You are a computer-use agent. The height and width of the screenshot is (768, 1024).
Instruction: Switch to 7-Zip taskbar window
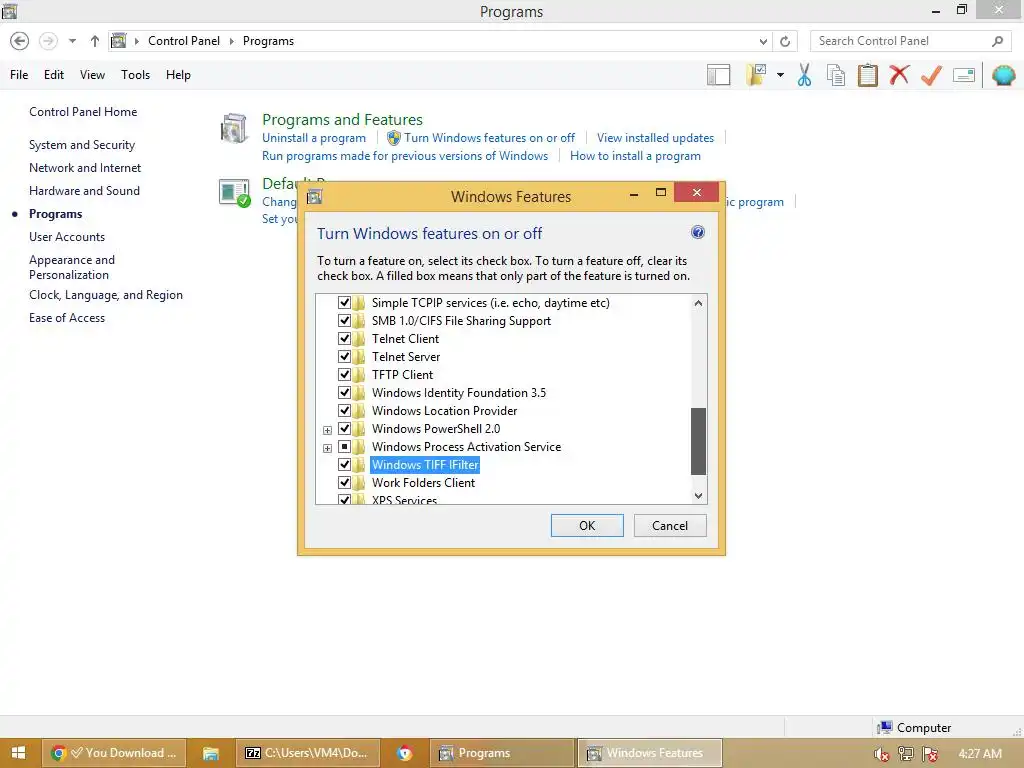pyautogui.click(x=306, y=753)
